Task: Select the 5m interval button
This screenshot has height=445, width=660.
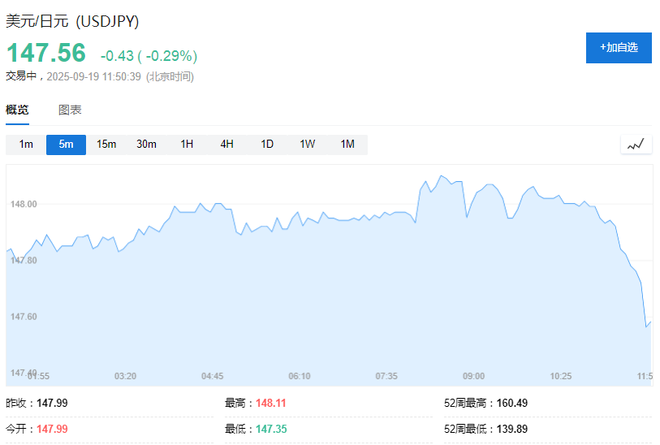Action: (x=66, y=145)
